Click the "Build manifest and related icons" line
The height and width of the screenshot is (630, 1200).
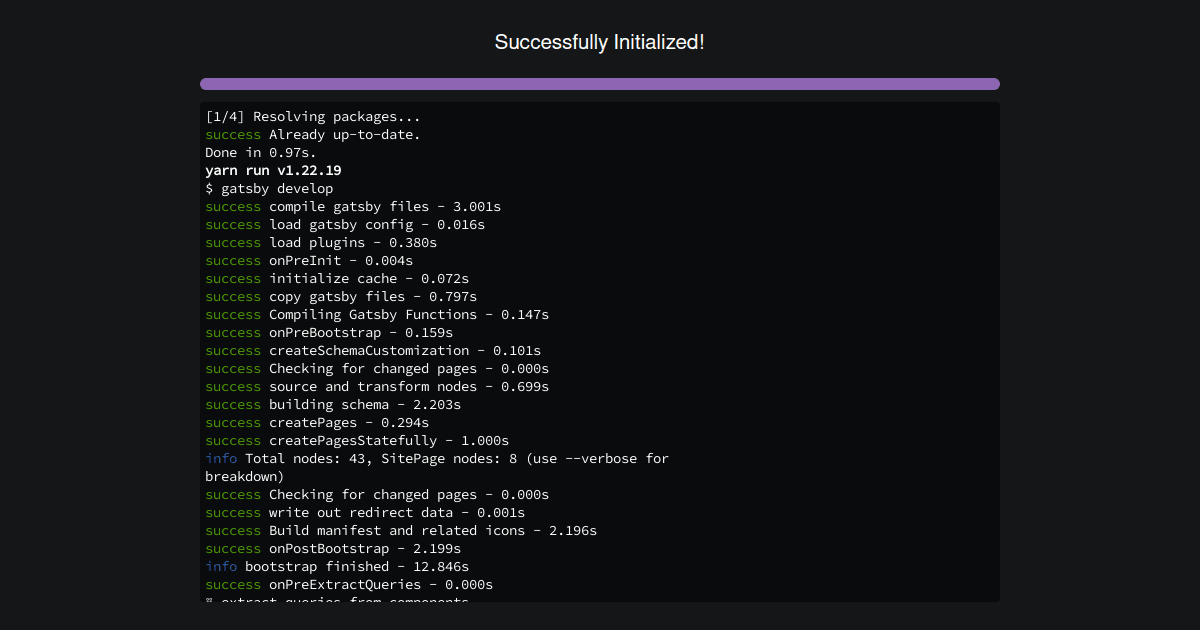pyautogui.click(x=401, y=531)
